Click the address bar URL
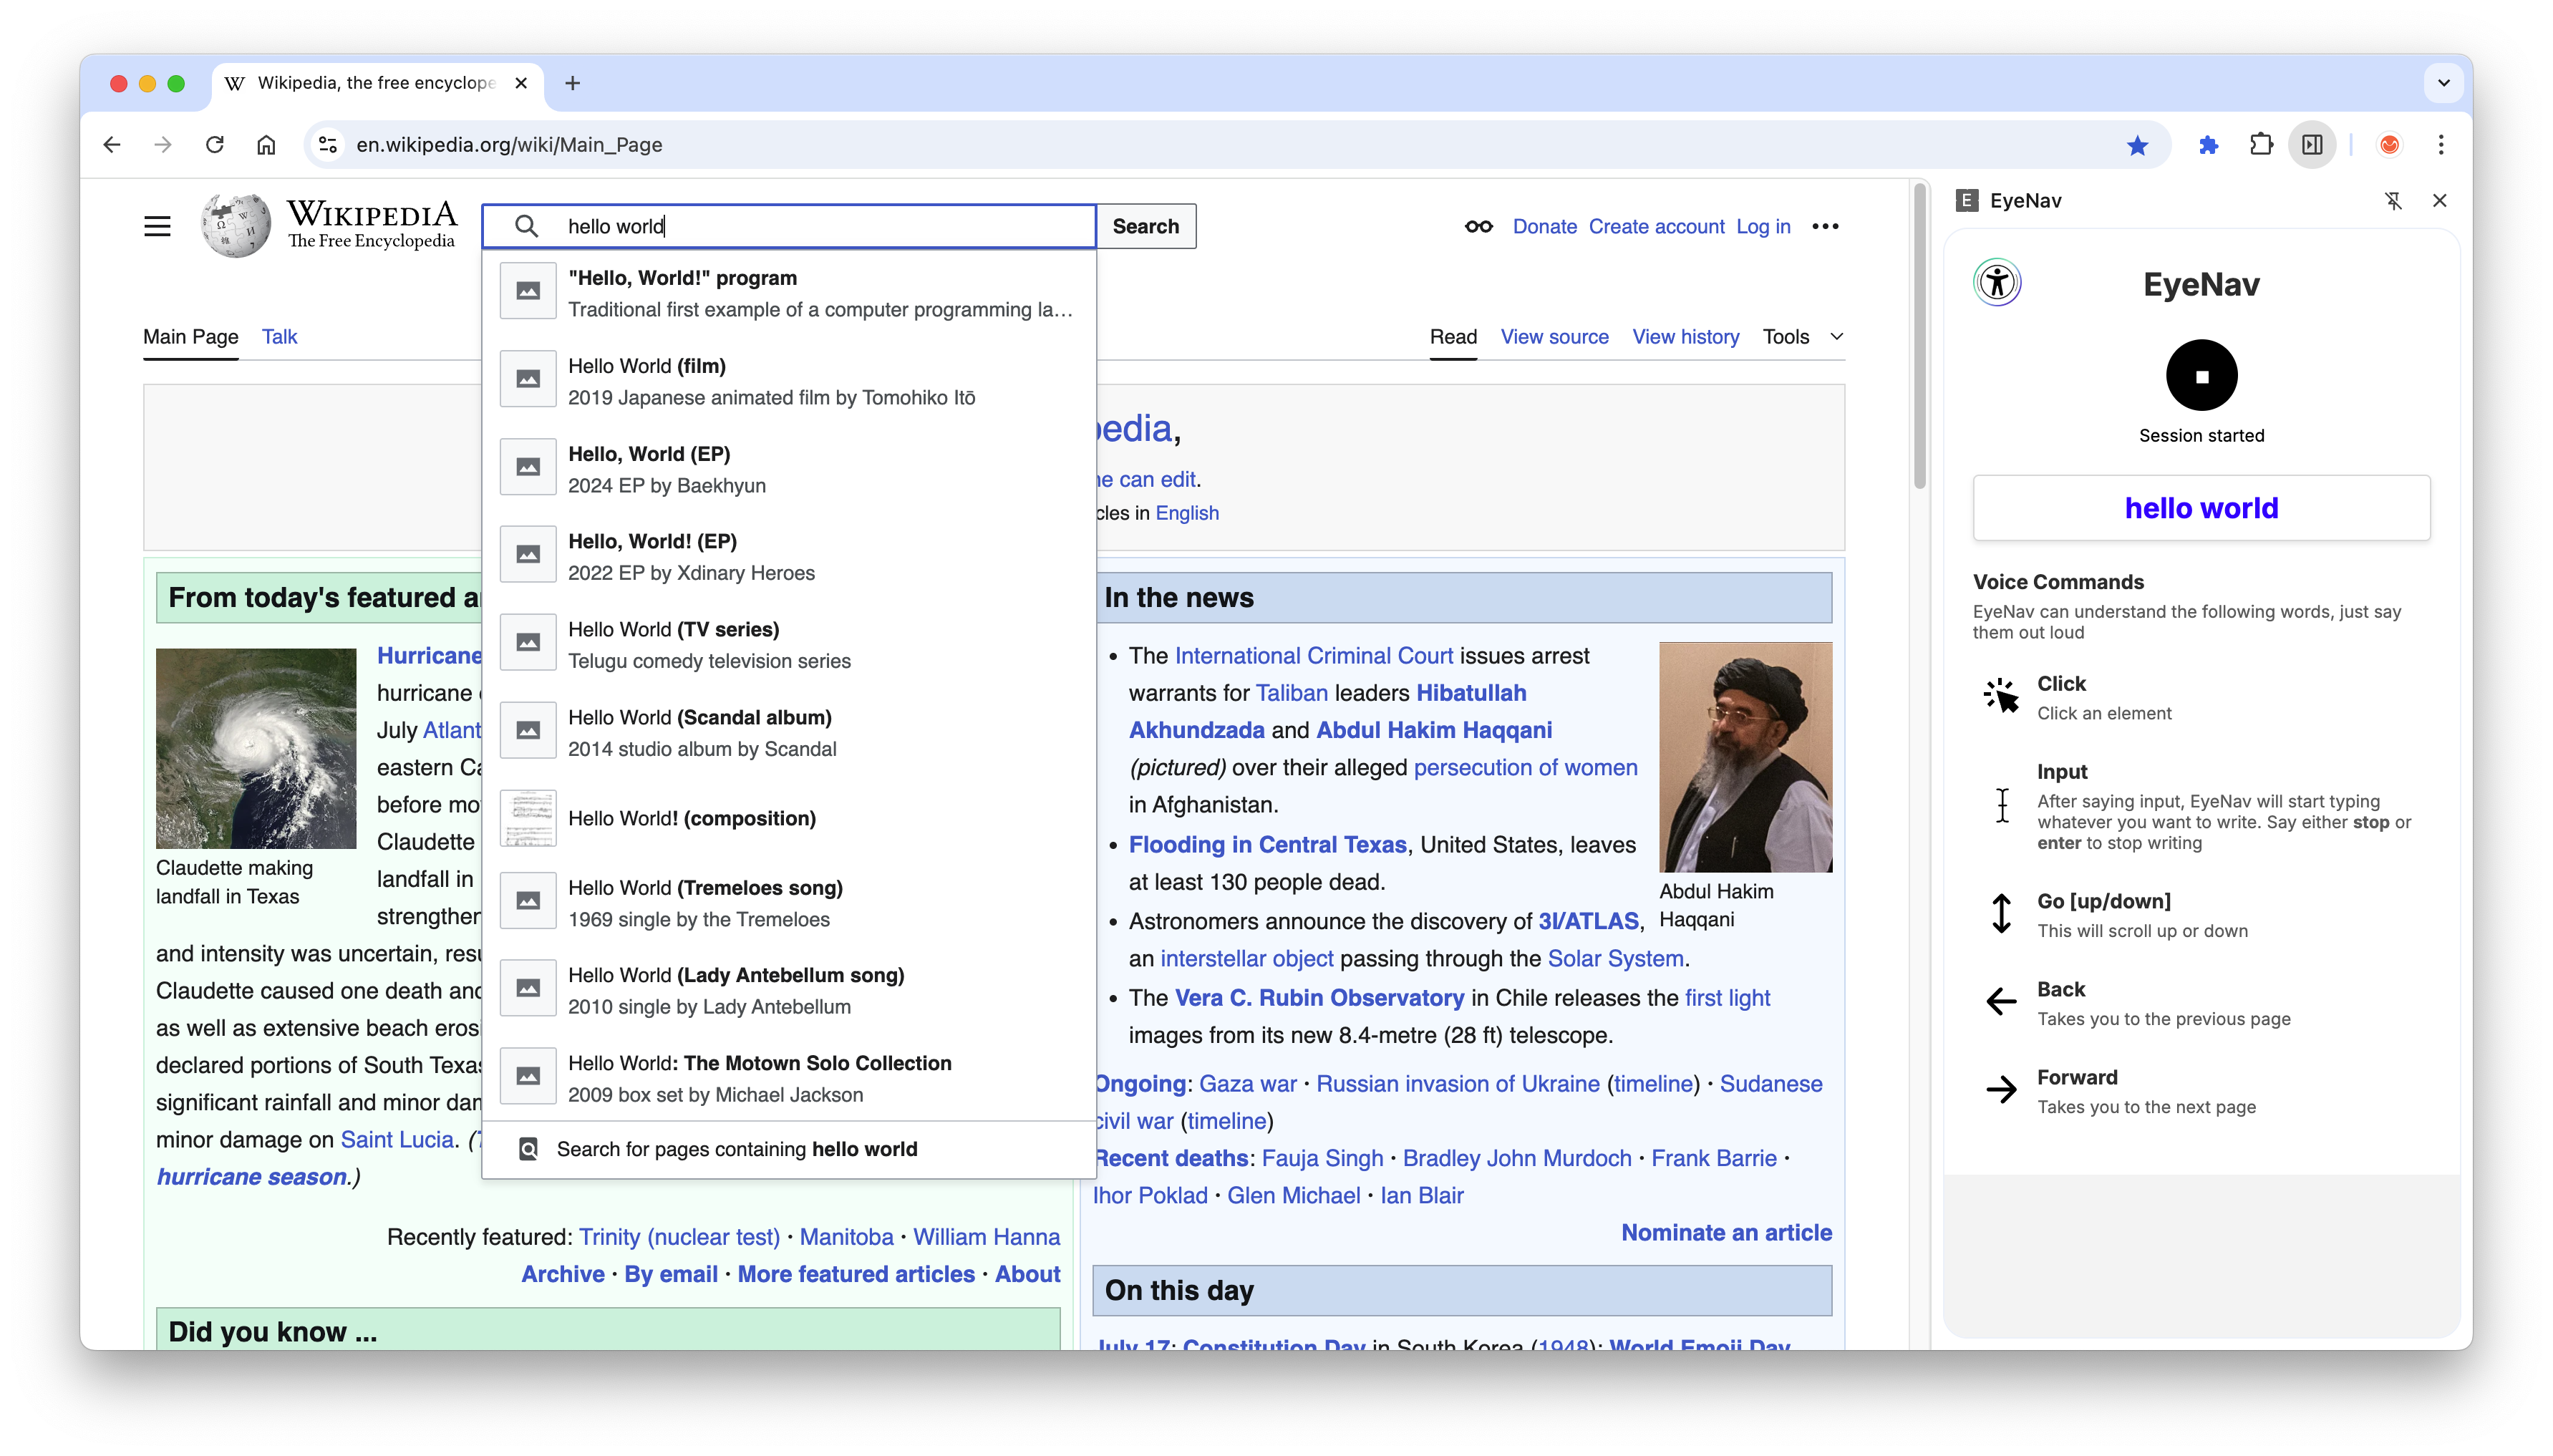 tap(509, 145)
